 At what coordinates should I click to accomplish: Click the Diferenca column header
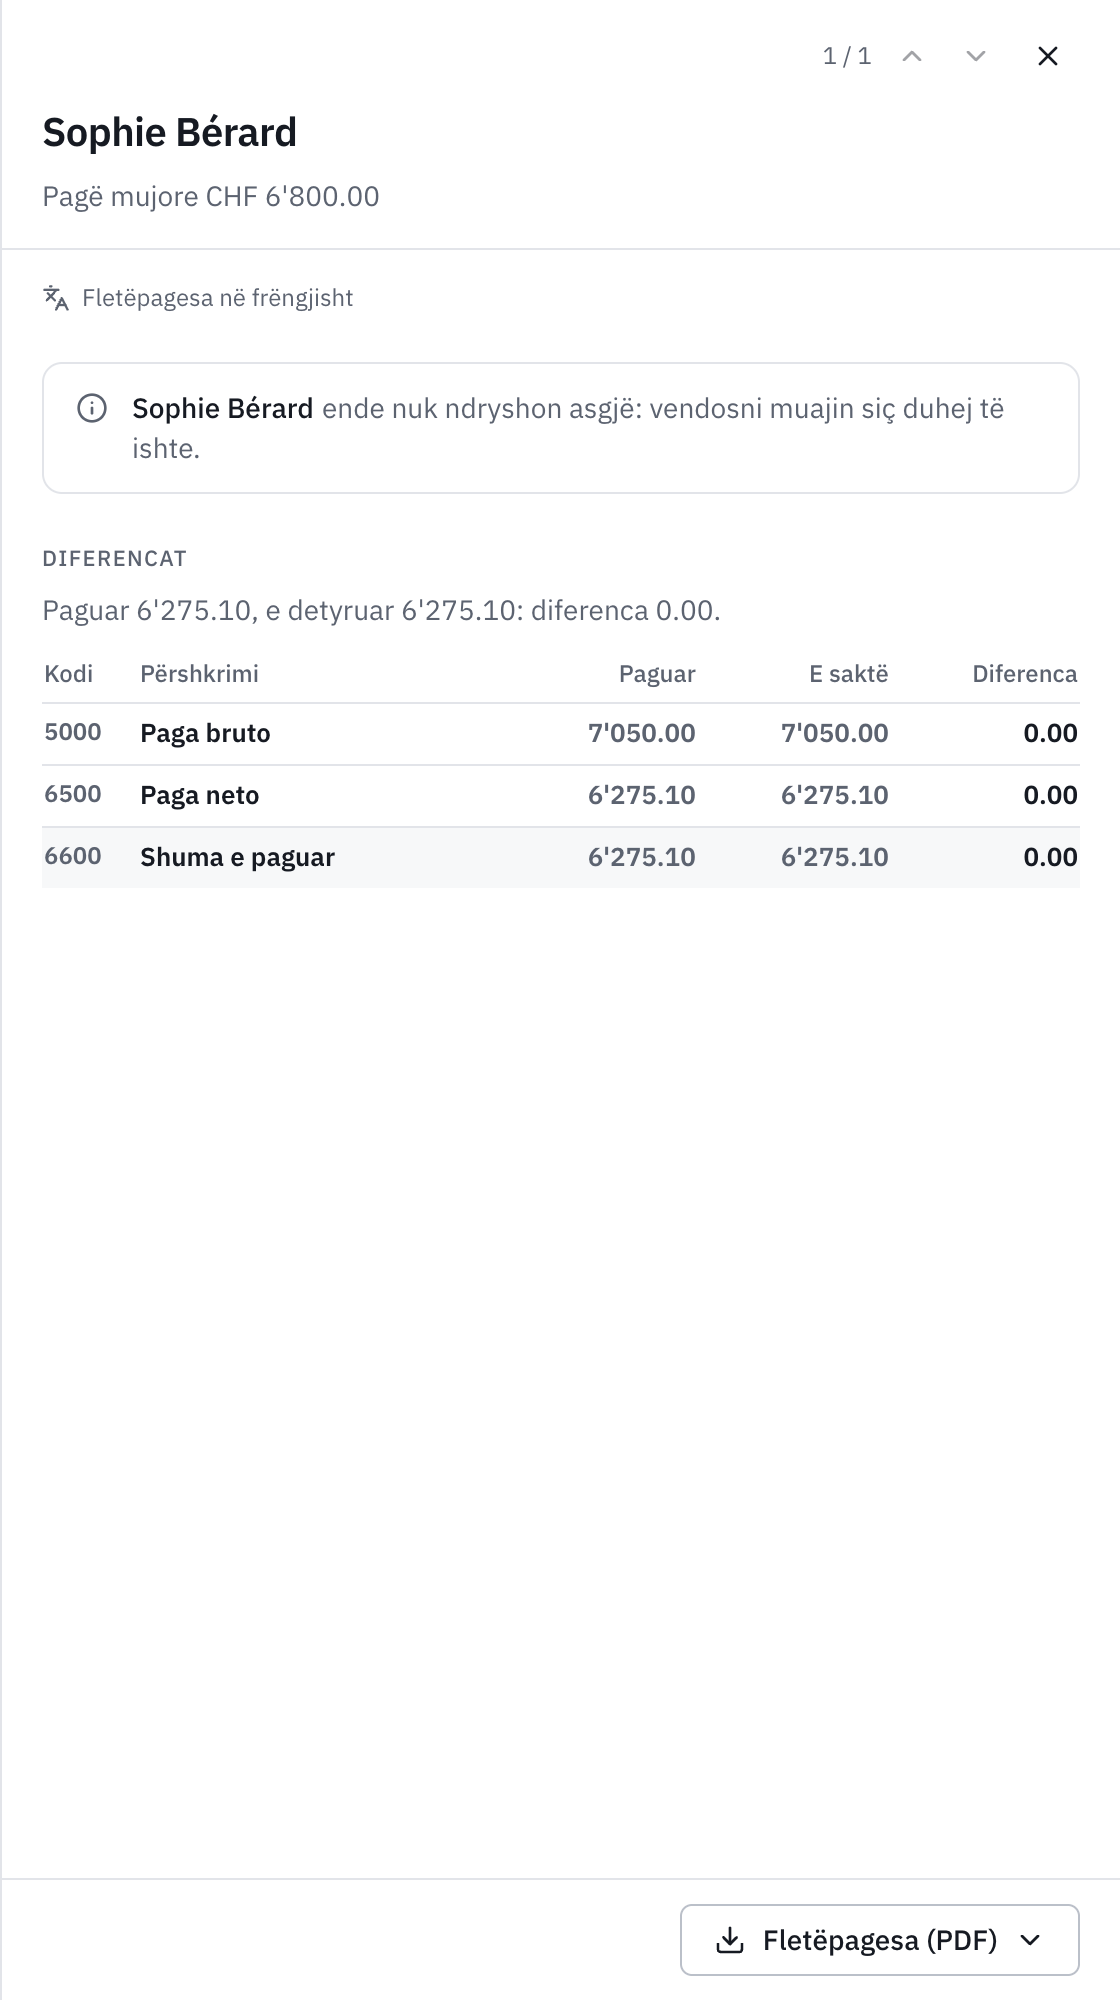1025,674
